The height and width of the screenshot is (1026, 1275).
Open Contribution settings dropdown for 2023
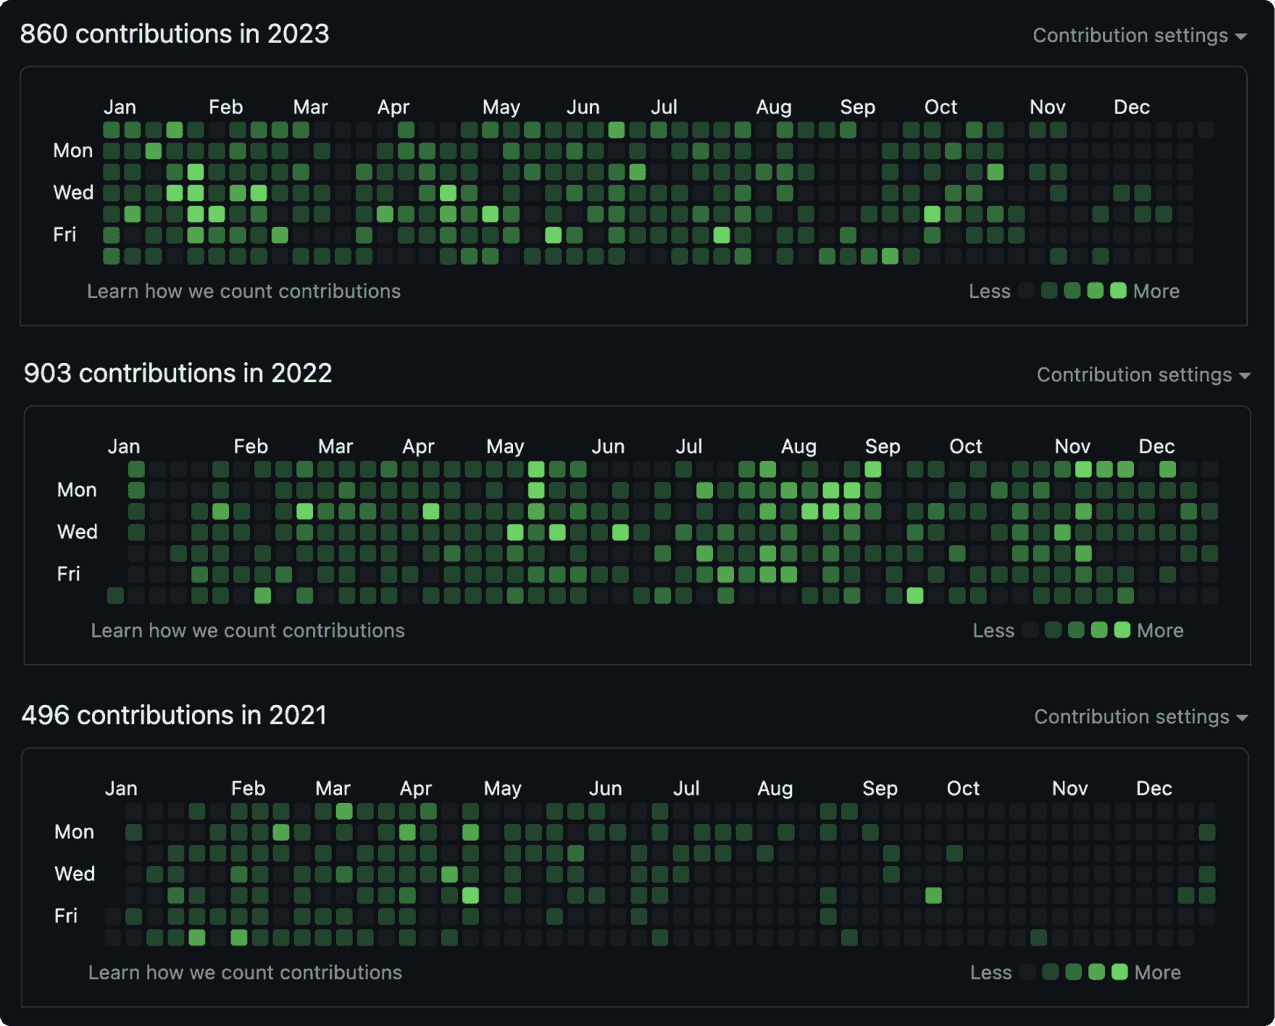[1139, 35]
